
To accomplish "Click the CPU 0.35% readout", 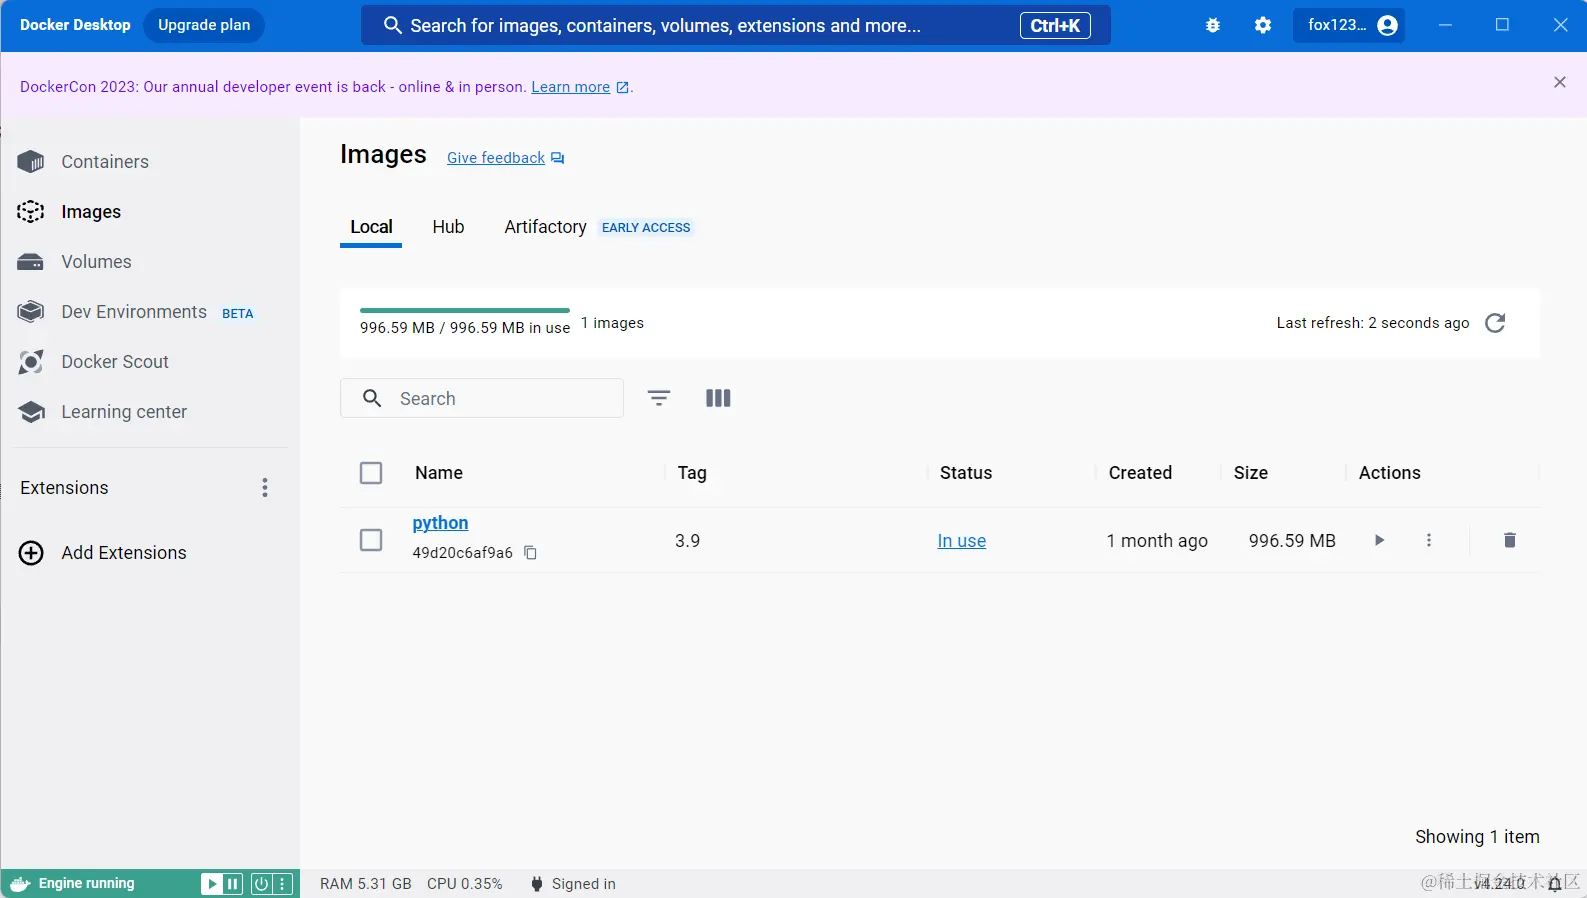I will [465, 884].
